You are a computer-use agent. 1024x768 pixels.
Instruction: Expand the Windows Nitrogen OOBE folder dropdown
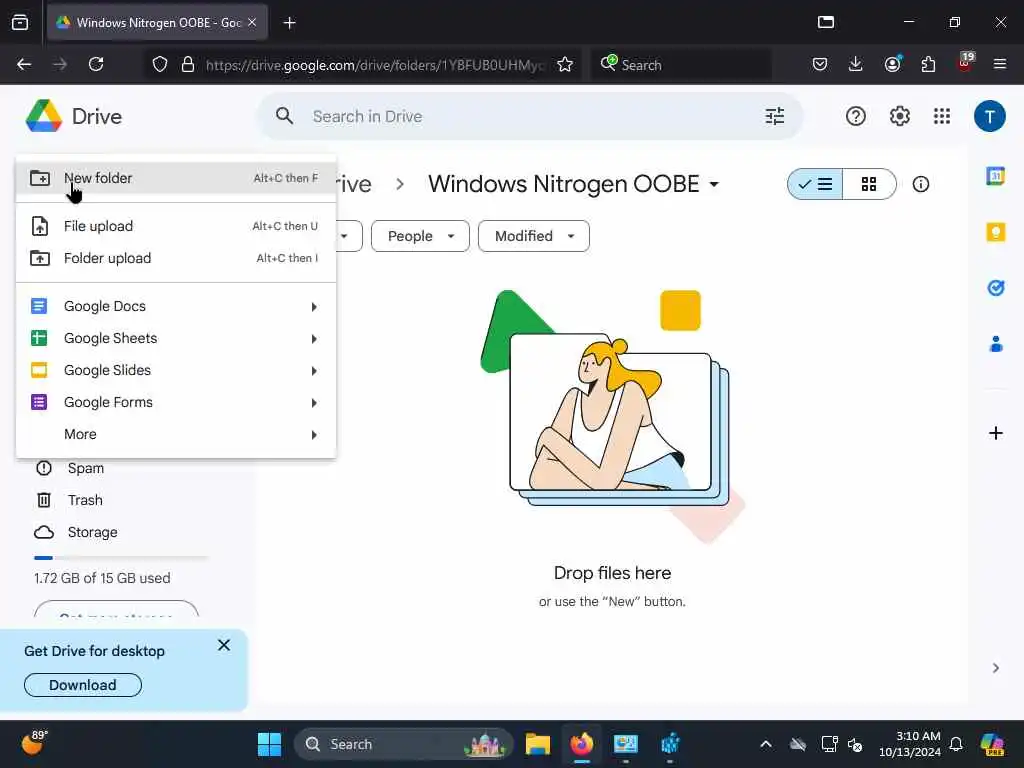coord(714,184)
